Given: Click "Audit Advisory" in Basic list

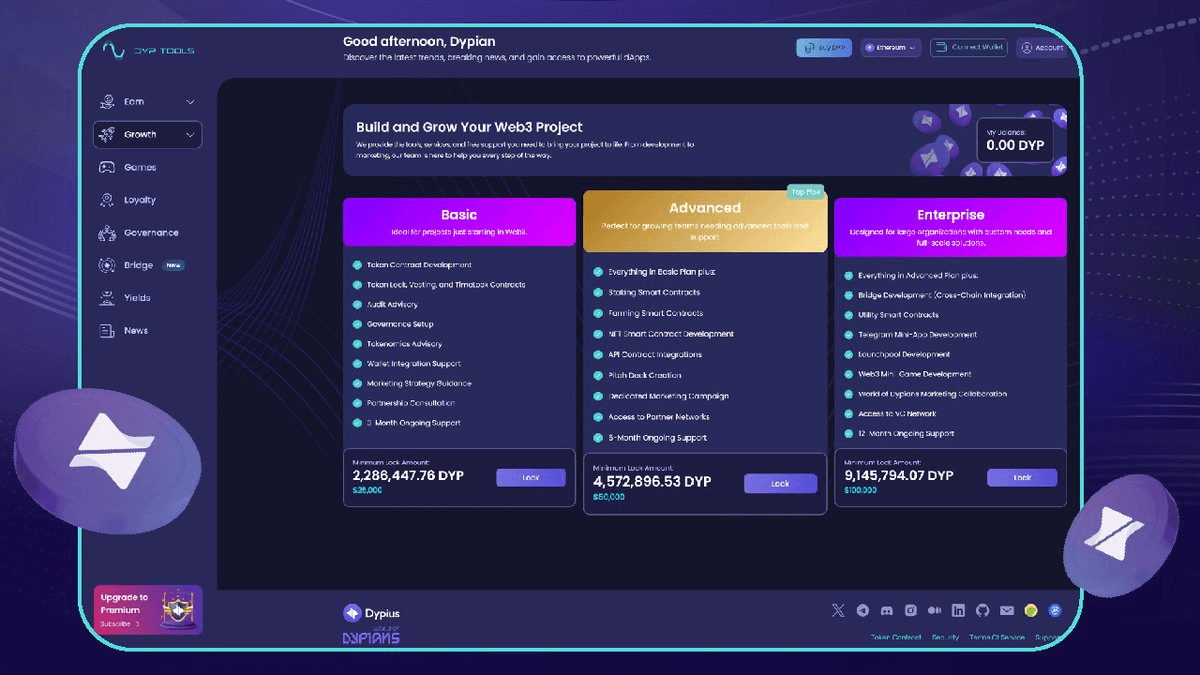Looking at the screenshot, I should (392, 305).
